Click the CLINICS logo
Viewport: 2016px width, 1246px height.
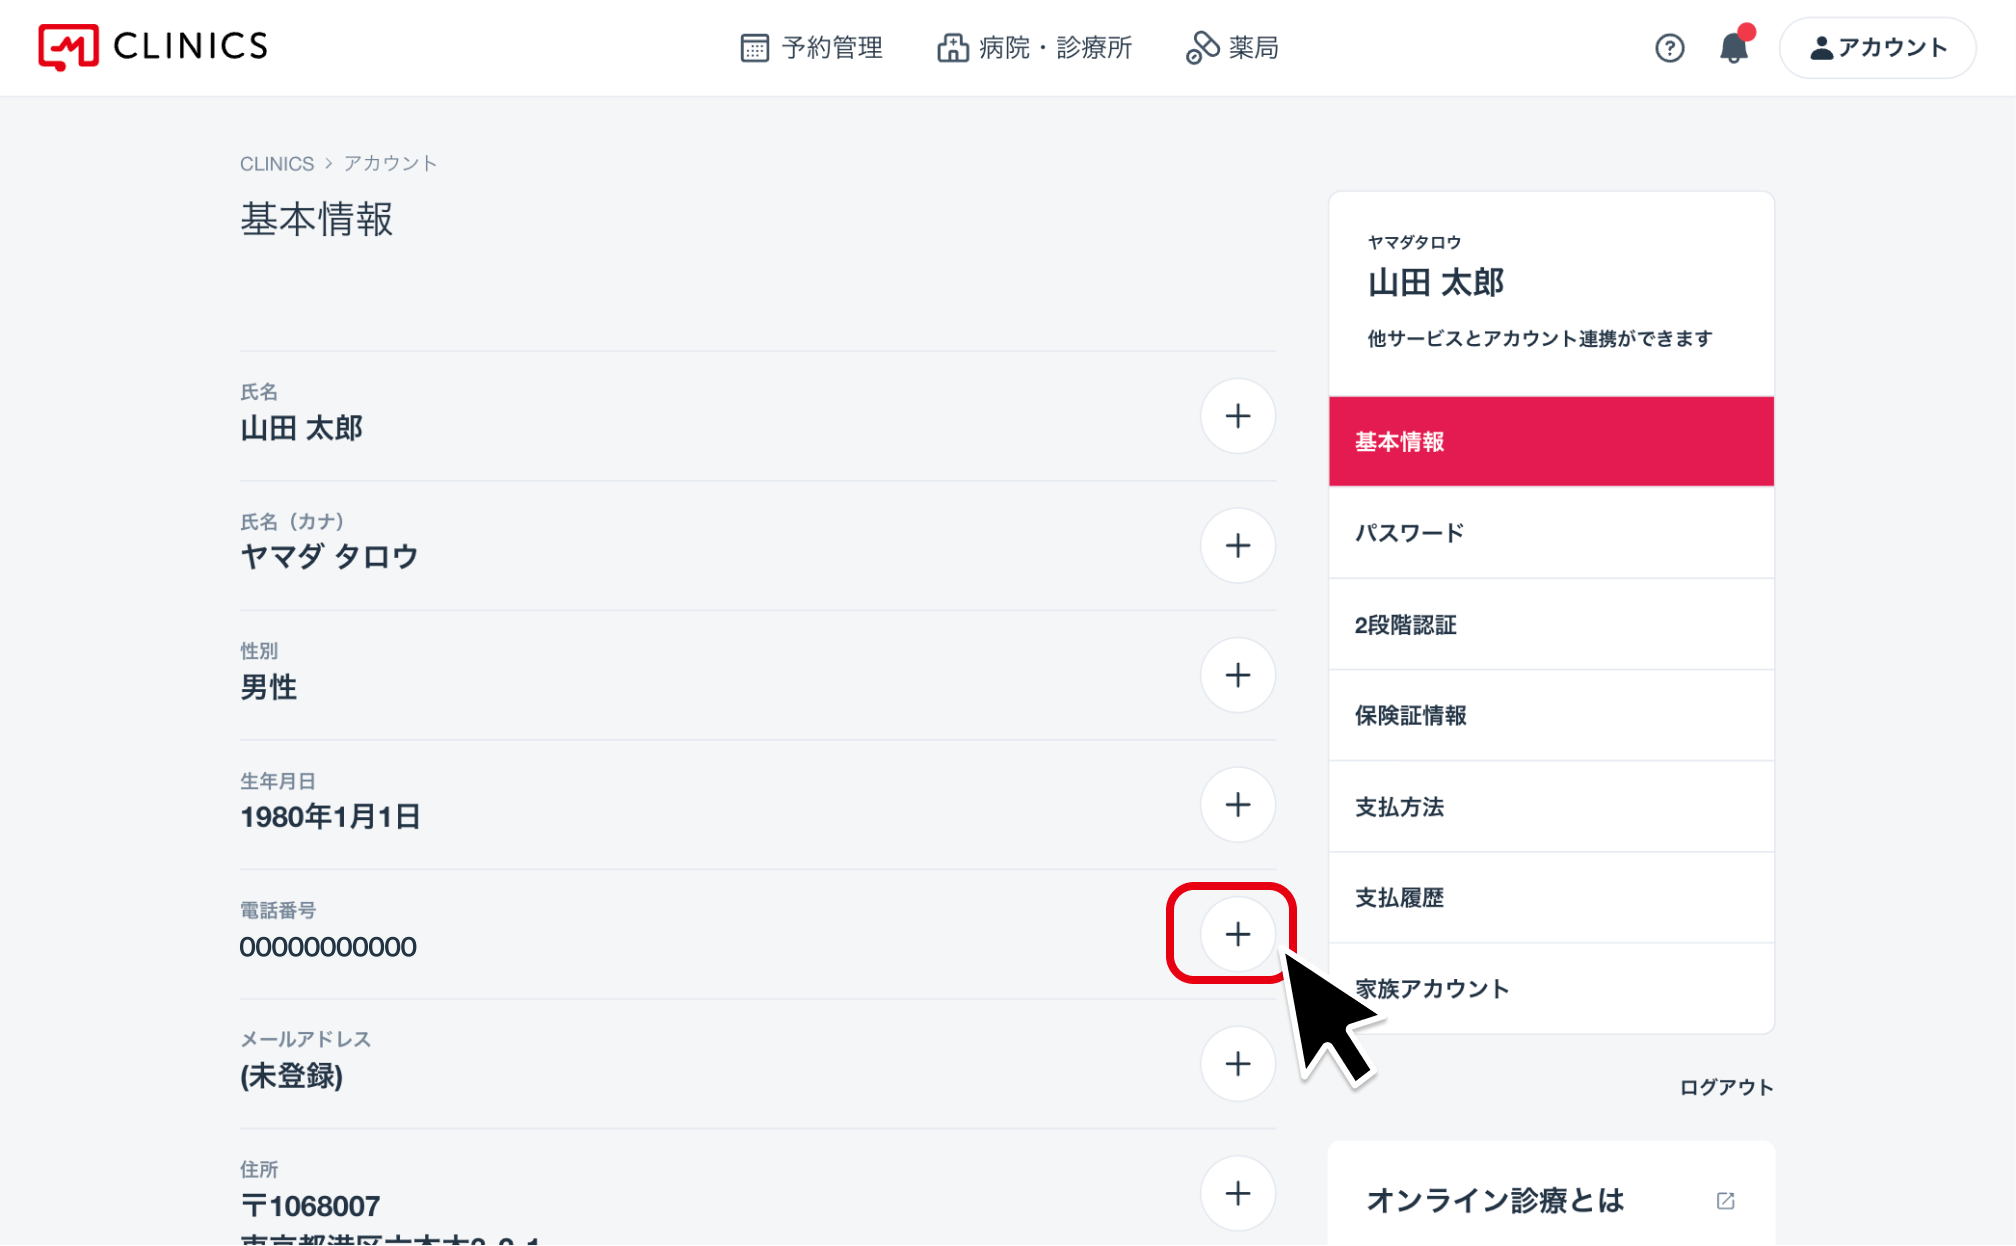153,47
